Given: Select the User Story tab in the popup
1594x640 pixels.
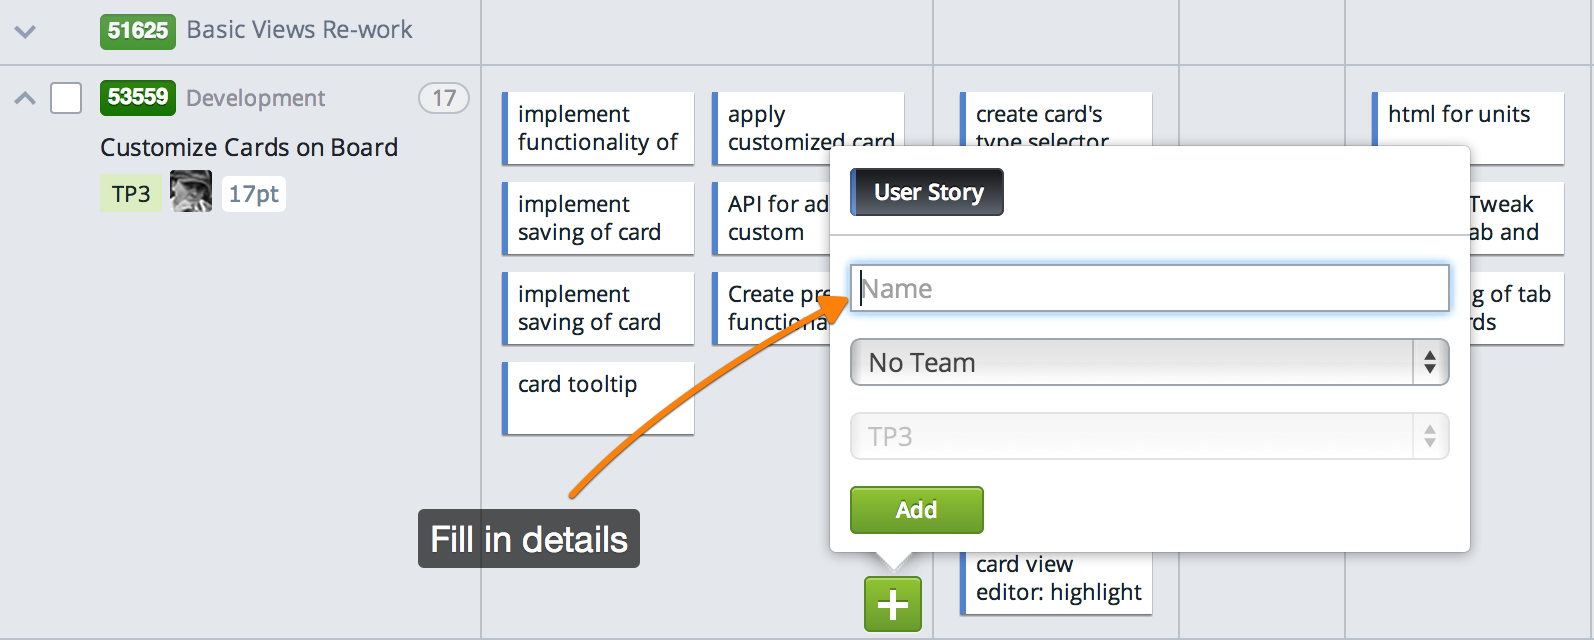Looking at the screenshot, I should click(926, 192).
